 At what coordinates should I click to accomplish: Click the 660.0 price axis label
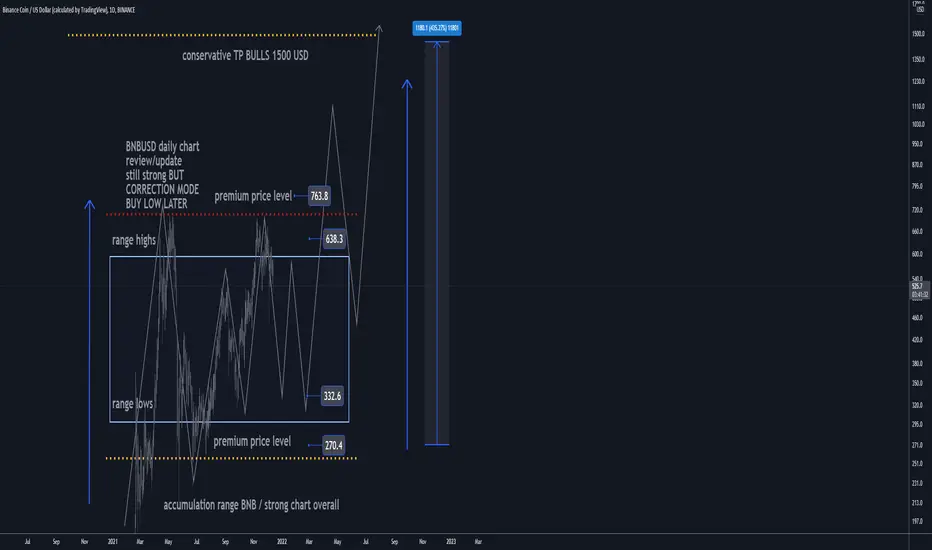tap(917, 231)
